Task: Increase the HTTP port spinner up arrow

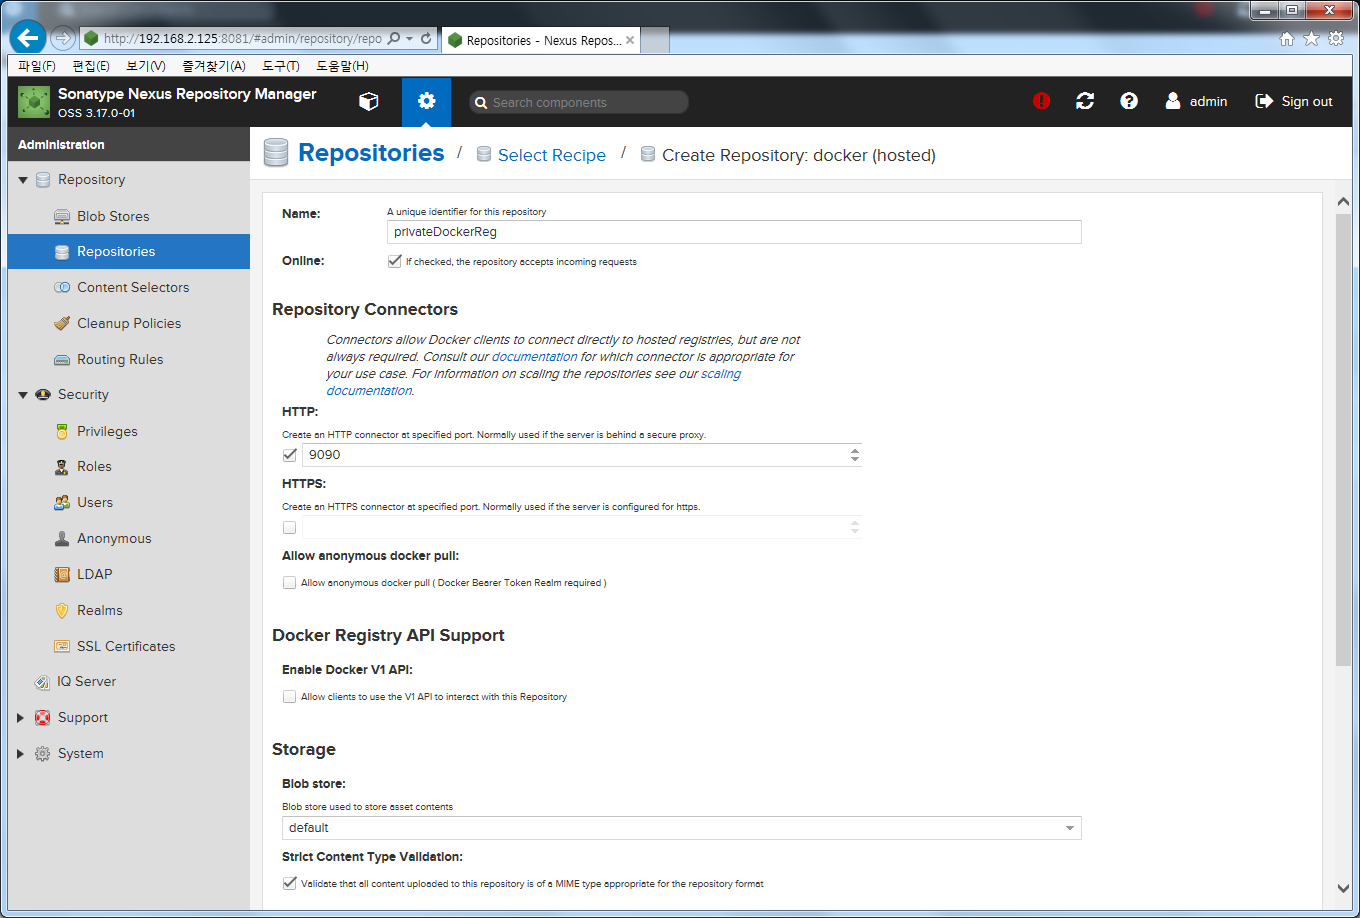Action: [x=854, y=450]
